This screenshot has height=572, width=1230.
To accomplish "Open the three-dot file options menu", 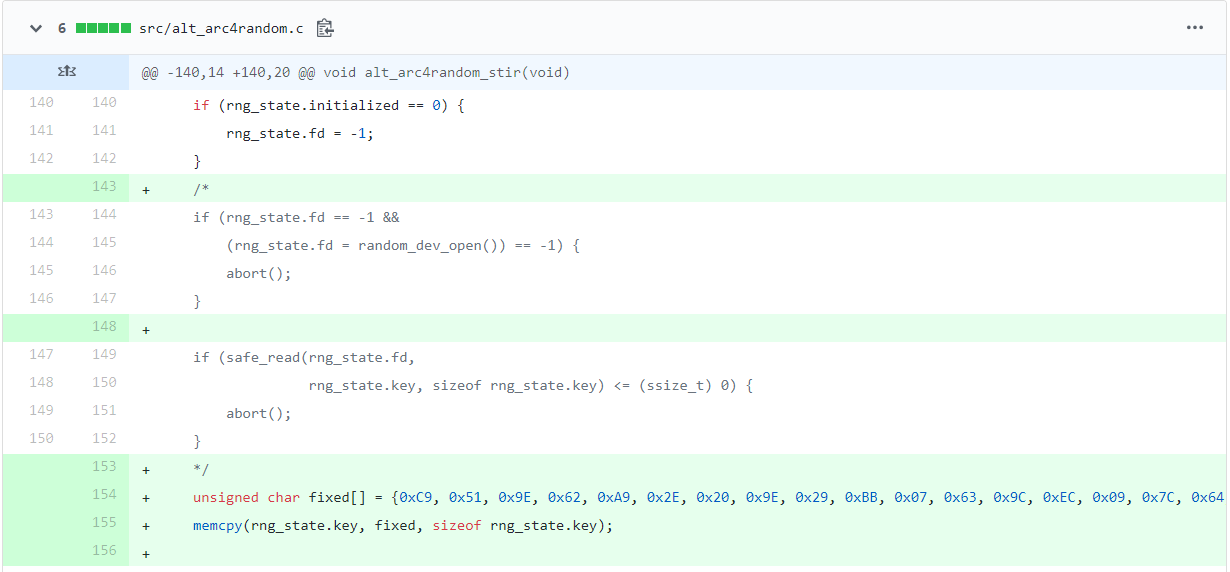I will [1195, 28].
